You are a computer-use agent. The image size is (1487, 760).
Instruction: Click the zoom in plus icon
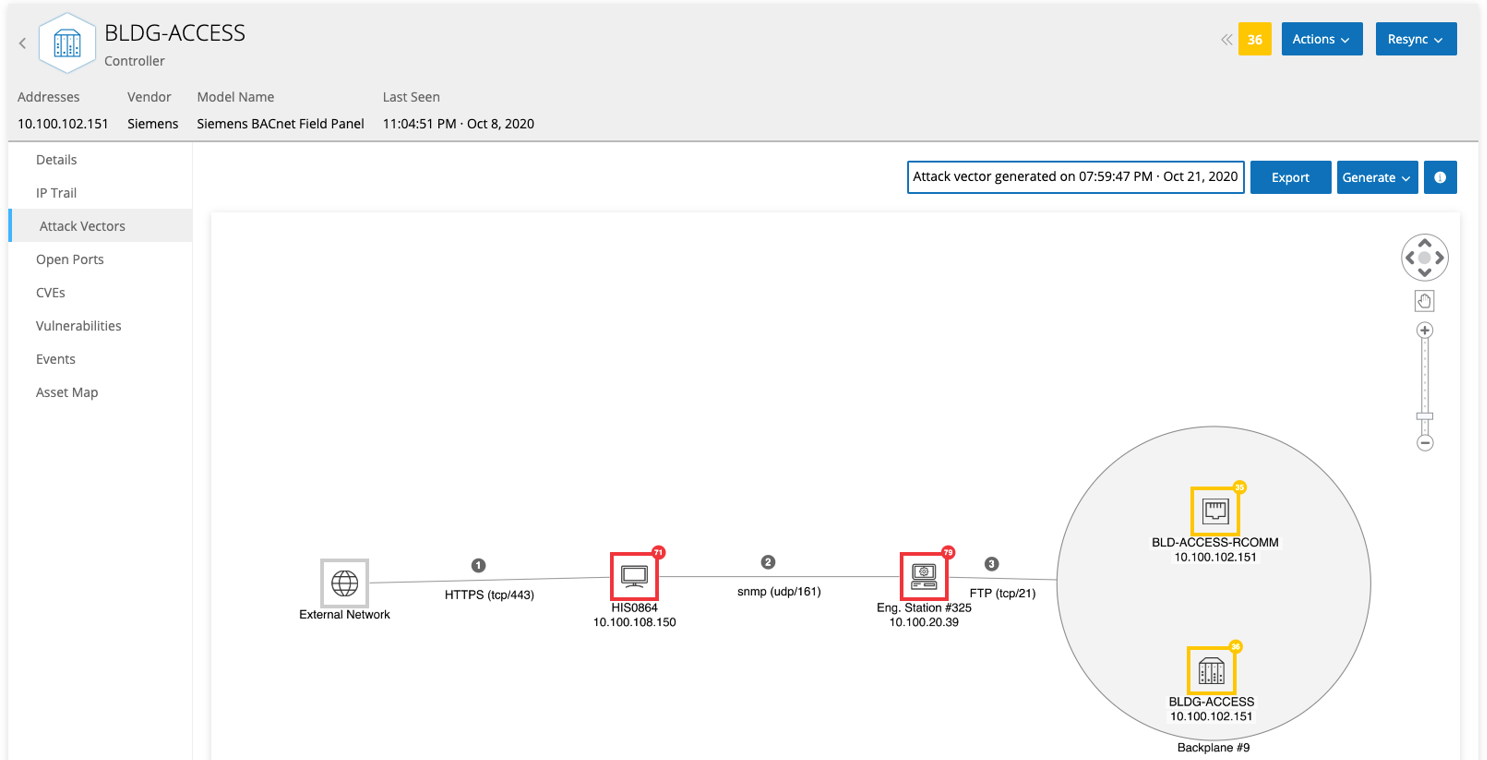[x=1425, y=330]
